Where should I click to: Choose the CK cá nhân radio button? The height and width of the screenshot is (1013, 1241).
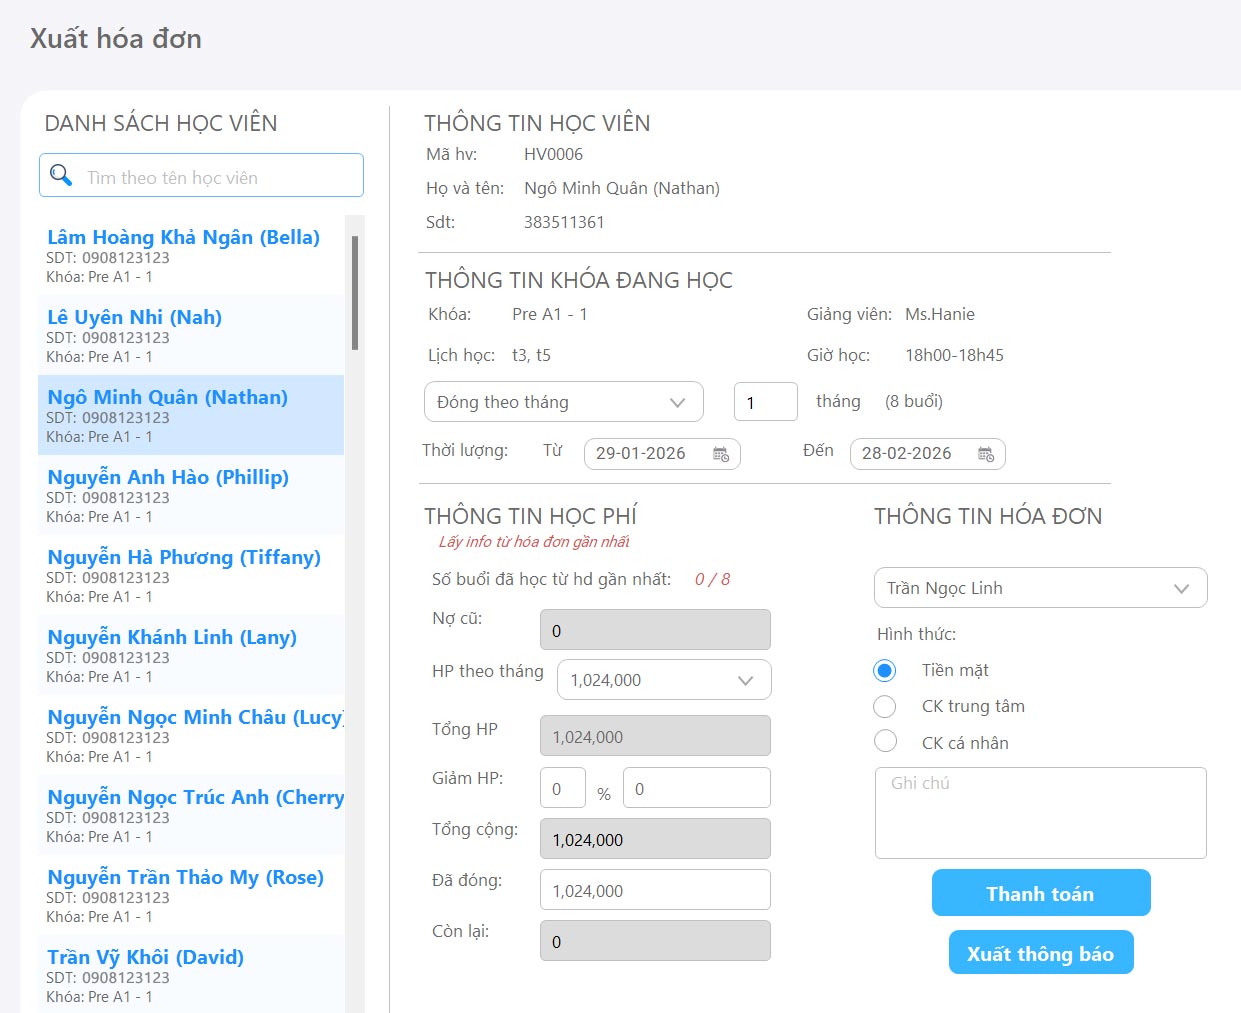[884, 742]
